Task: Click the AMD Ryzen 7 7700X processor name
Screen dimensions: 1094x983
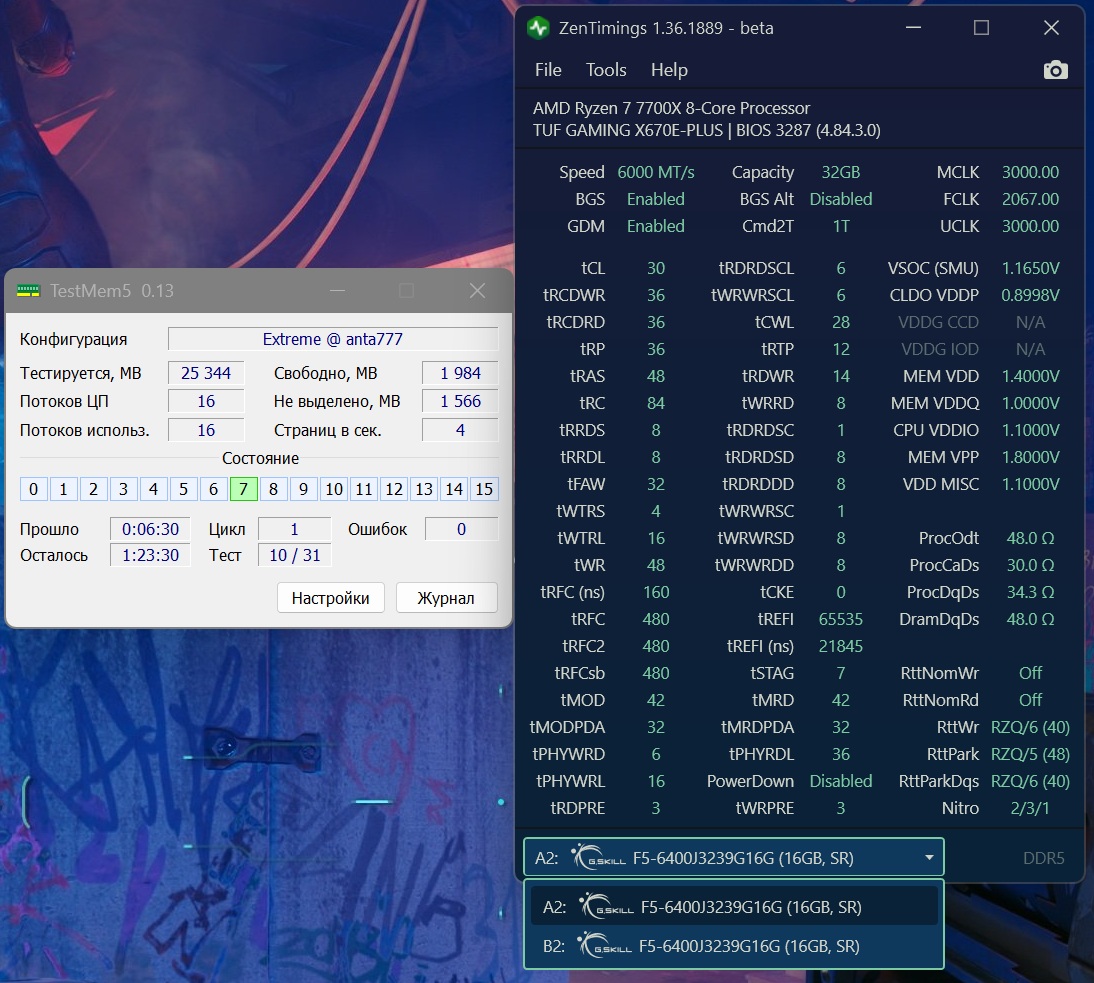Action: pyautogui.click(x=671, y=108)
